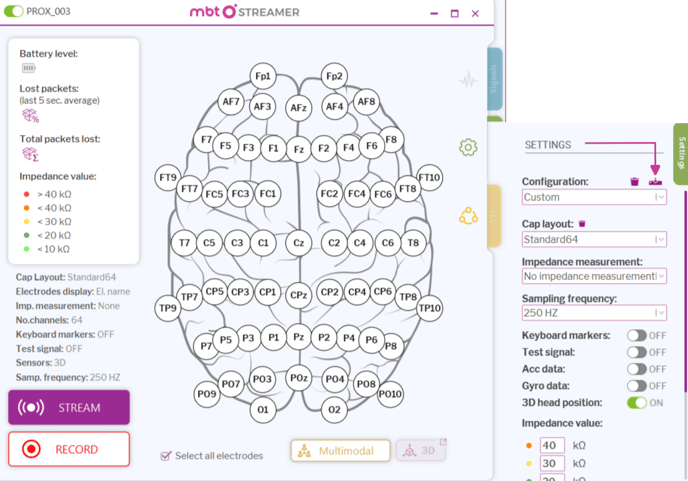Open settings via the green gear icon
The height and width of the screenshot is (481, 688).
(468, 147)
